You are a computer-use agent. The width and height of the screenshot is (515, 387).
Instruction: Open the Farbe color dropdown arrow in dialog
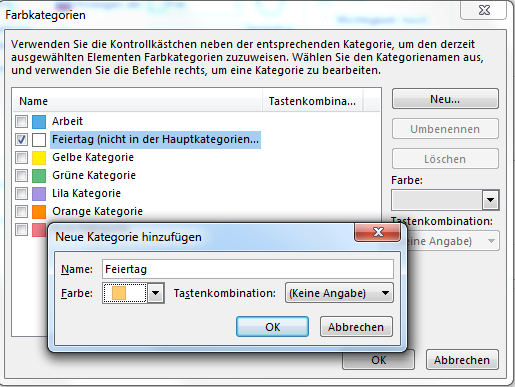pyautogui.click(x=156, y=293)
